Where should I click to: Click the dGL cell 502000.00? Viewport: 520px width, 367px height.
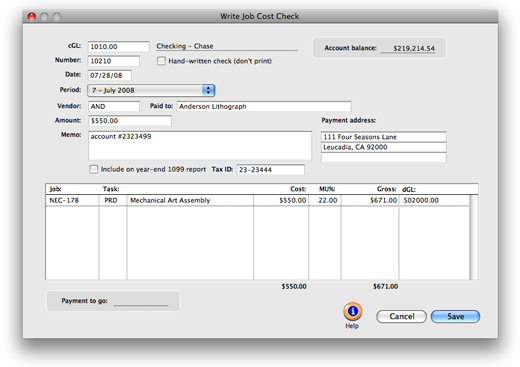click(x=434, y=200)
